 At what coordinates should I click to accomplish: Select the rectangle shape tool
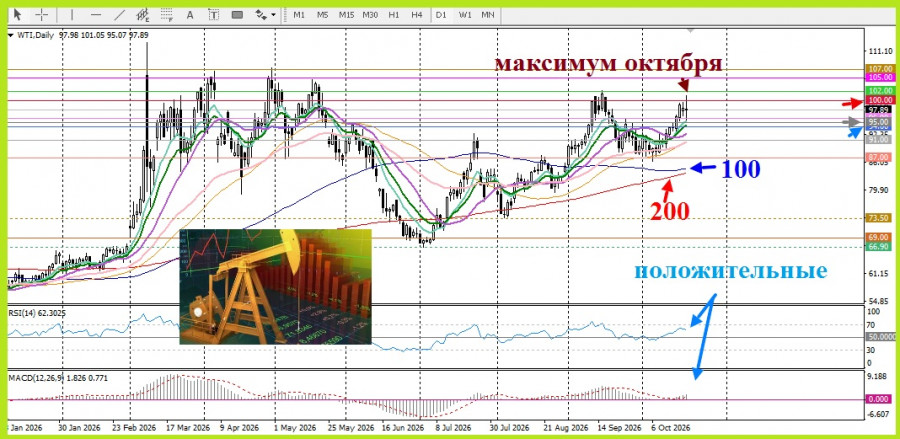point(237,15)
